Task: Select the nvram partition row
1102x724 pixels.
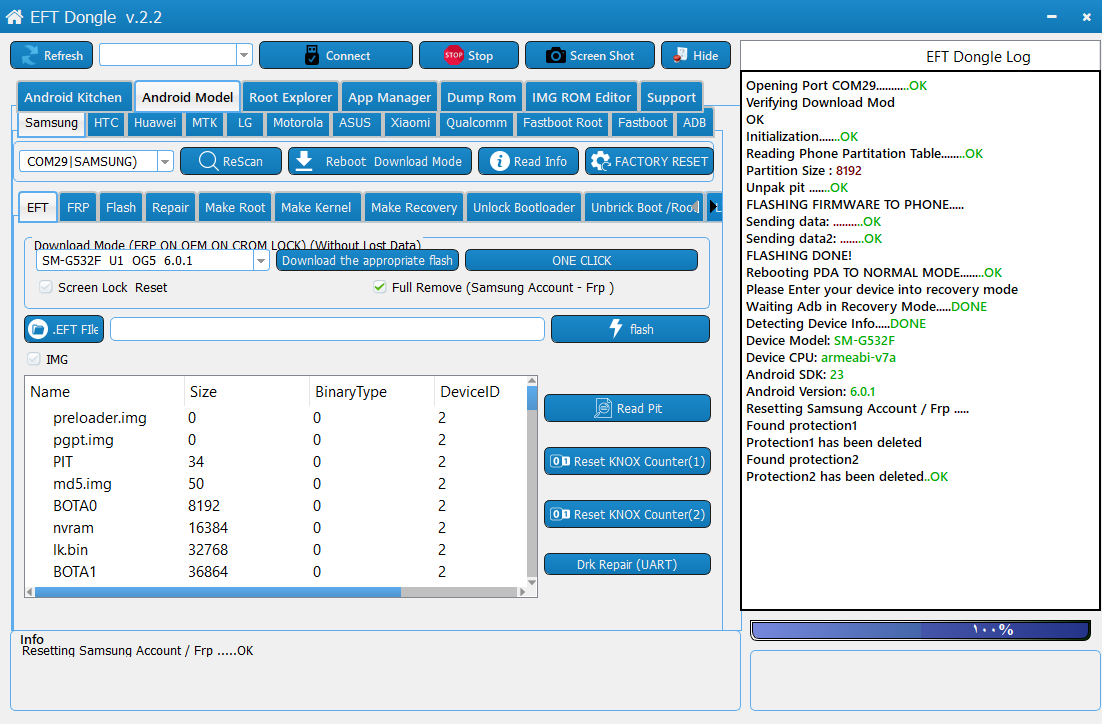Action: coord(276,528)
